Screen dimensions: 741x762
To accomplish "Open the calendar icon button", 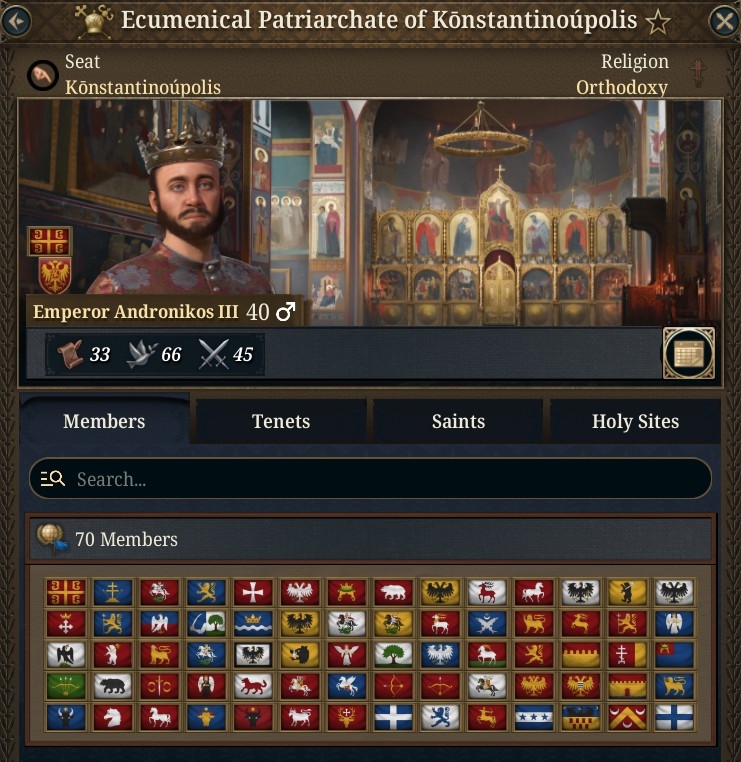I will (689, 353).
